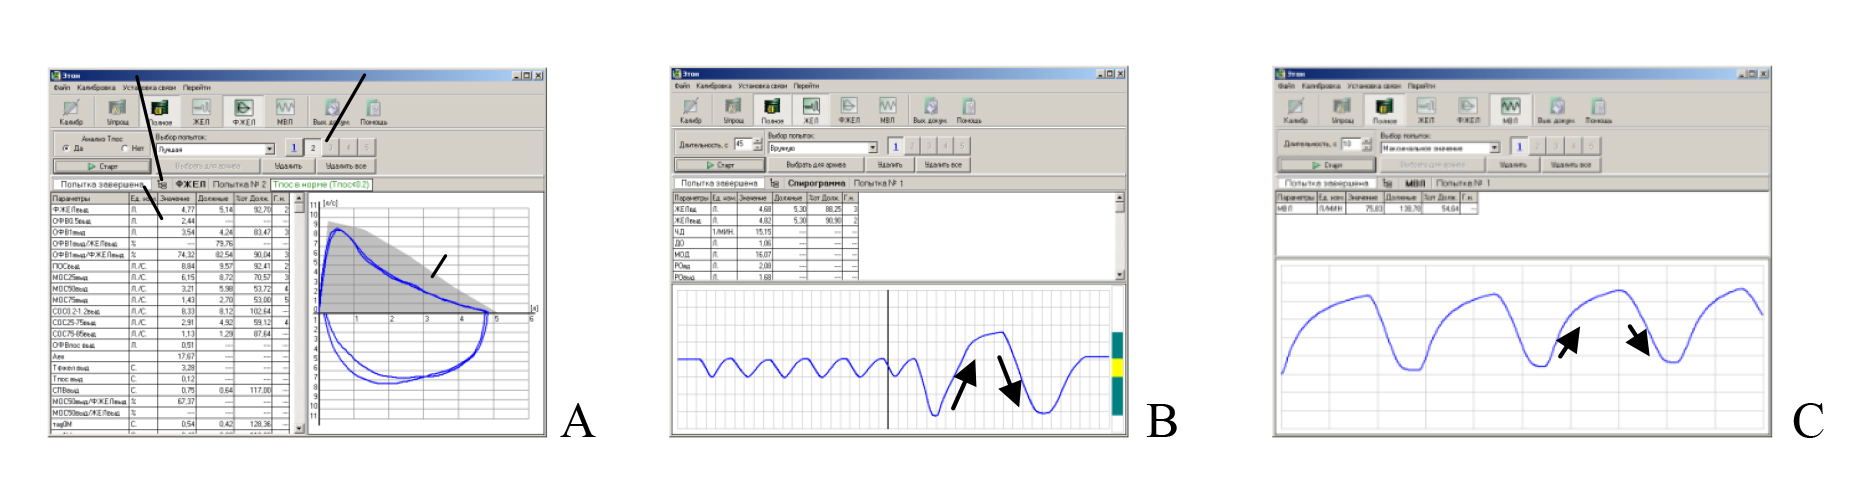Open the МВЛ test icon in window C
Screen dimensions: 1857x484
1509,108
